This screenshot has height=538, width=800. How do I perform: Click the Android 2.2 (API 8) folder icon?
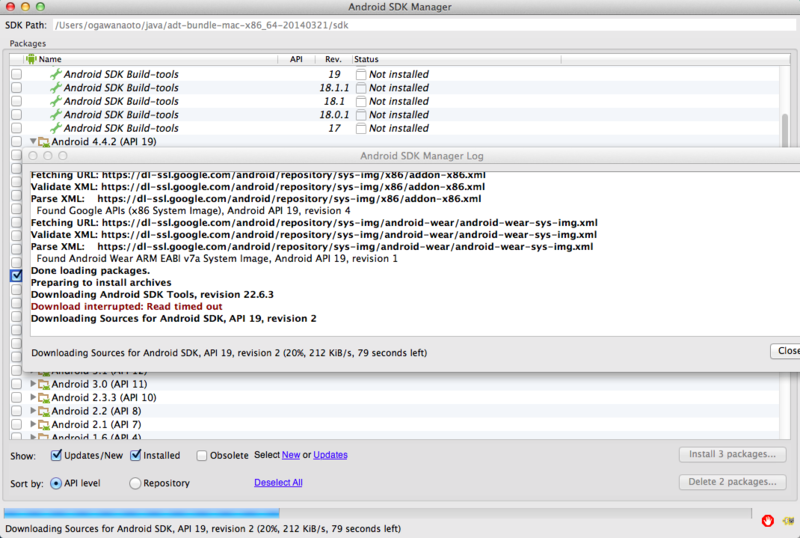pos(44,411)
